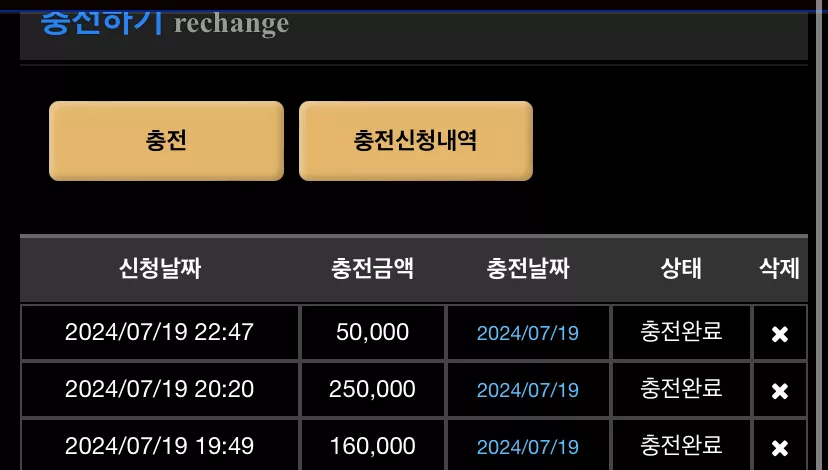Image resolution: width=828 pixels, height=470 pixels.
Task: Click 충전완료 status in the first row
Action: [x=681, y=332]
